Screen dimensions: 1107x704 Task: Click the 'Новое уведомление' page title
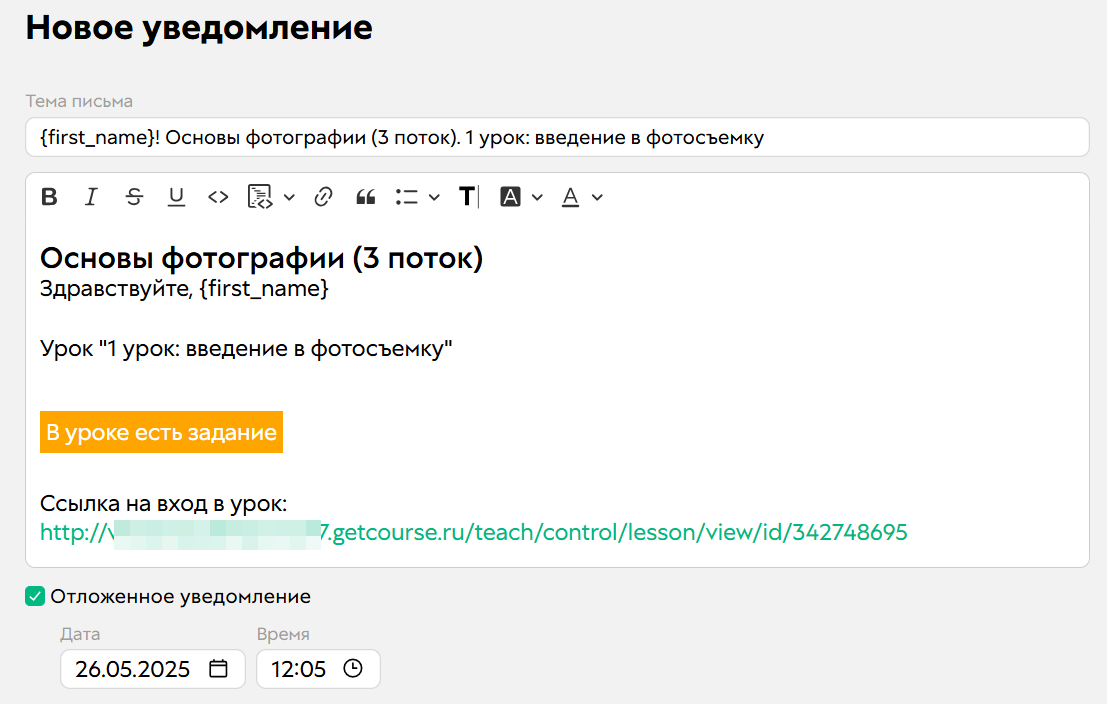(199, 28)
